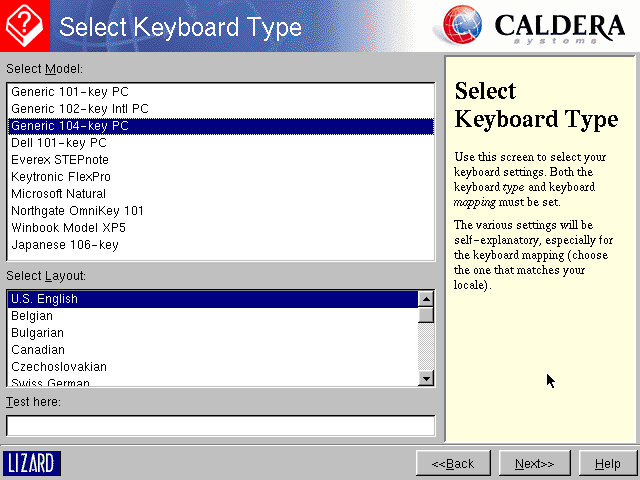The image size is (640, 480).
Task: Pick Everex STEPnote keyboard model
Action: (x=60, y=160)
